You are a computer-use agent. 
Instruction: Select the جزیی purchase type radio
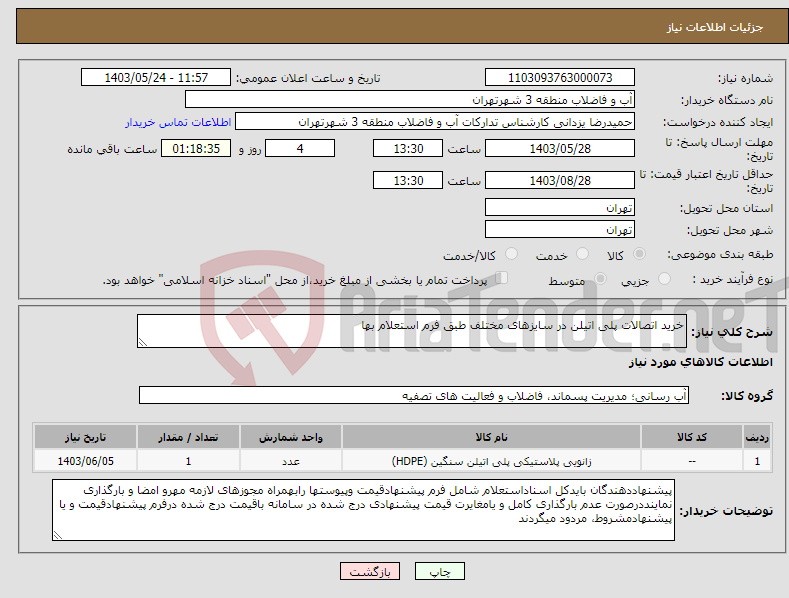pyautogui.click(x=664, y=278)
